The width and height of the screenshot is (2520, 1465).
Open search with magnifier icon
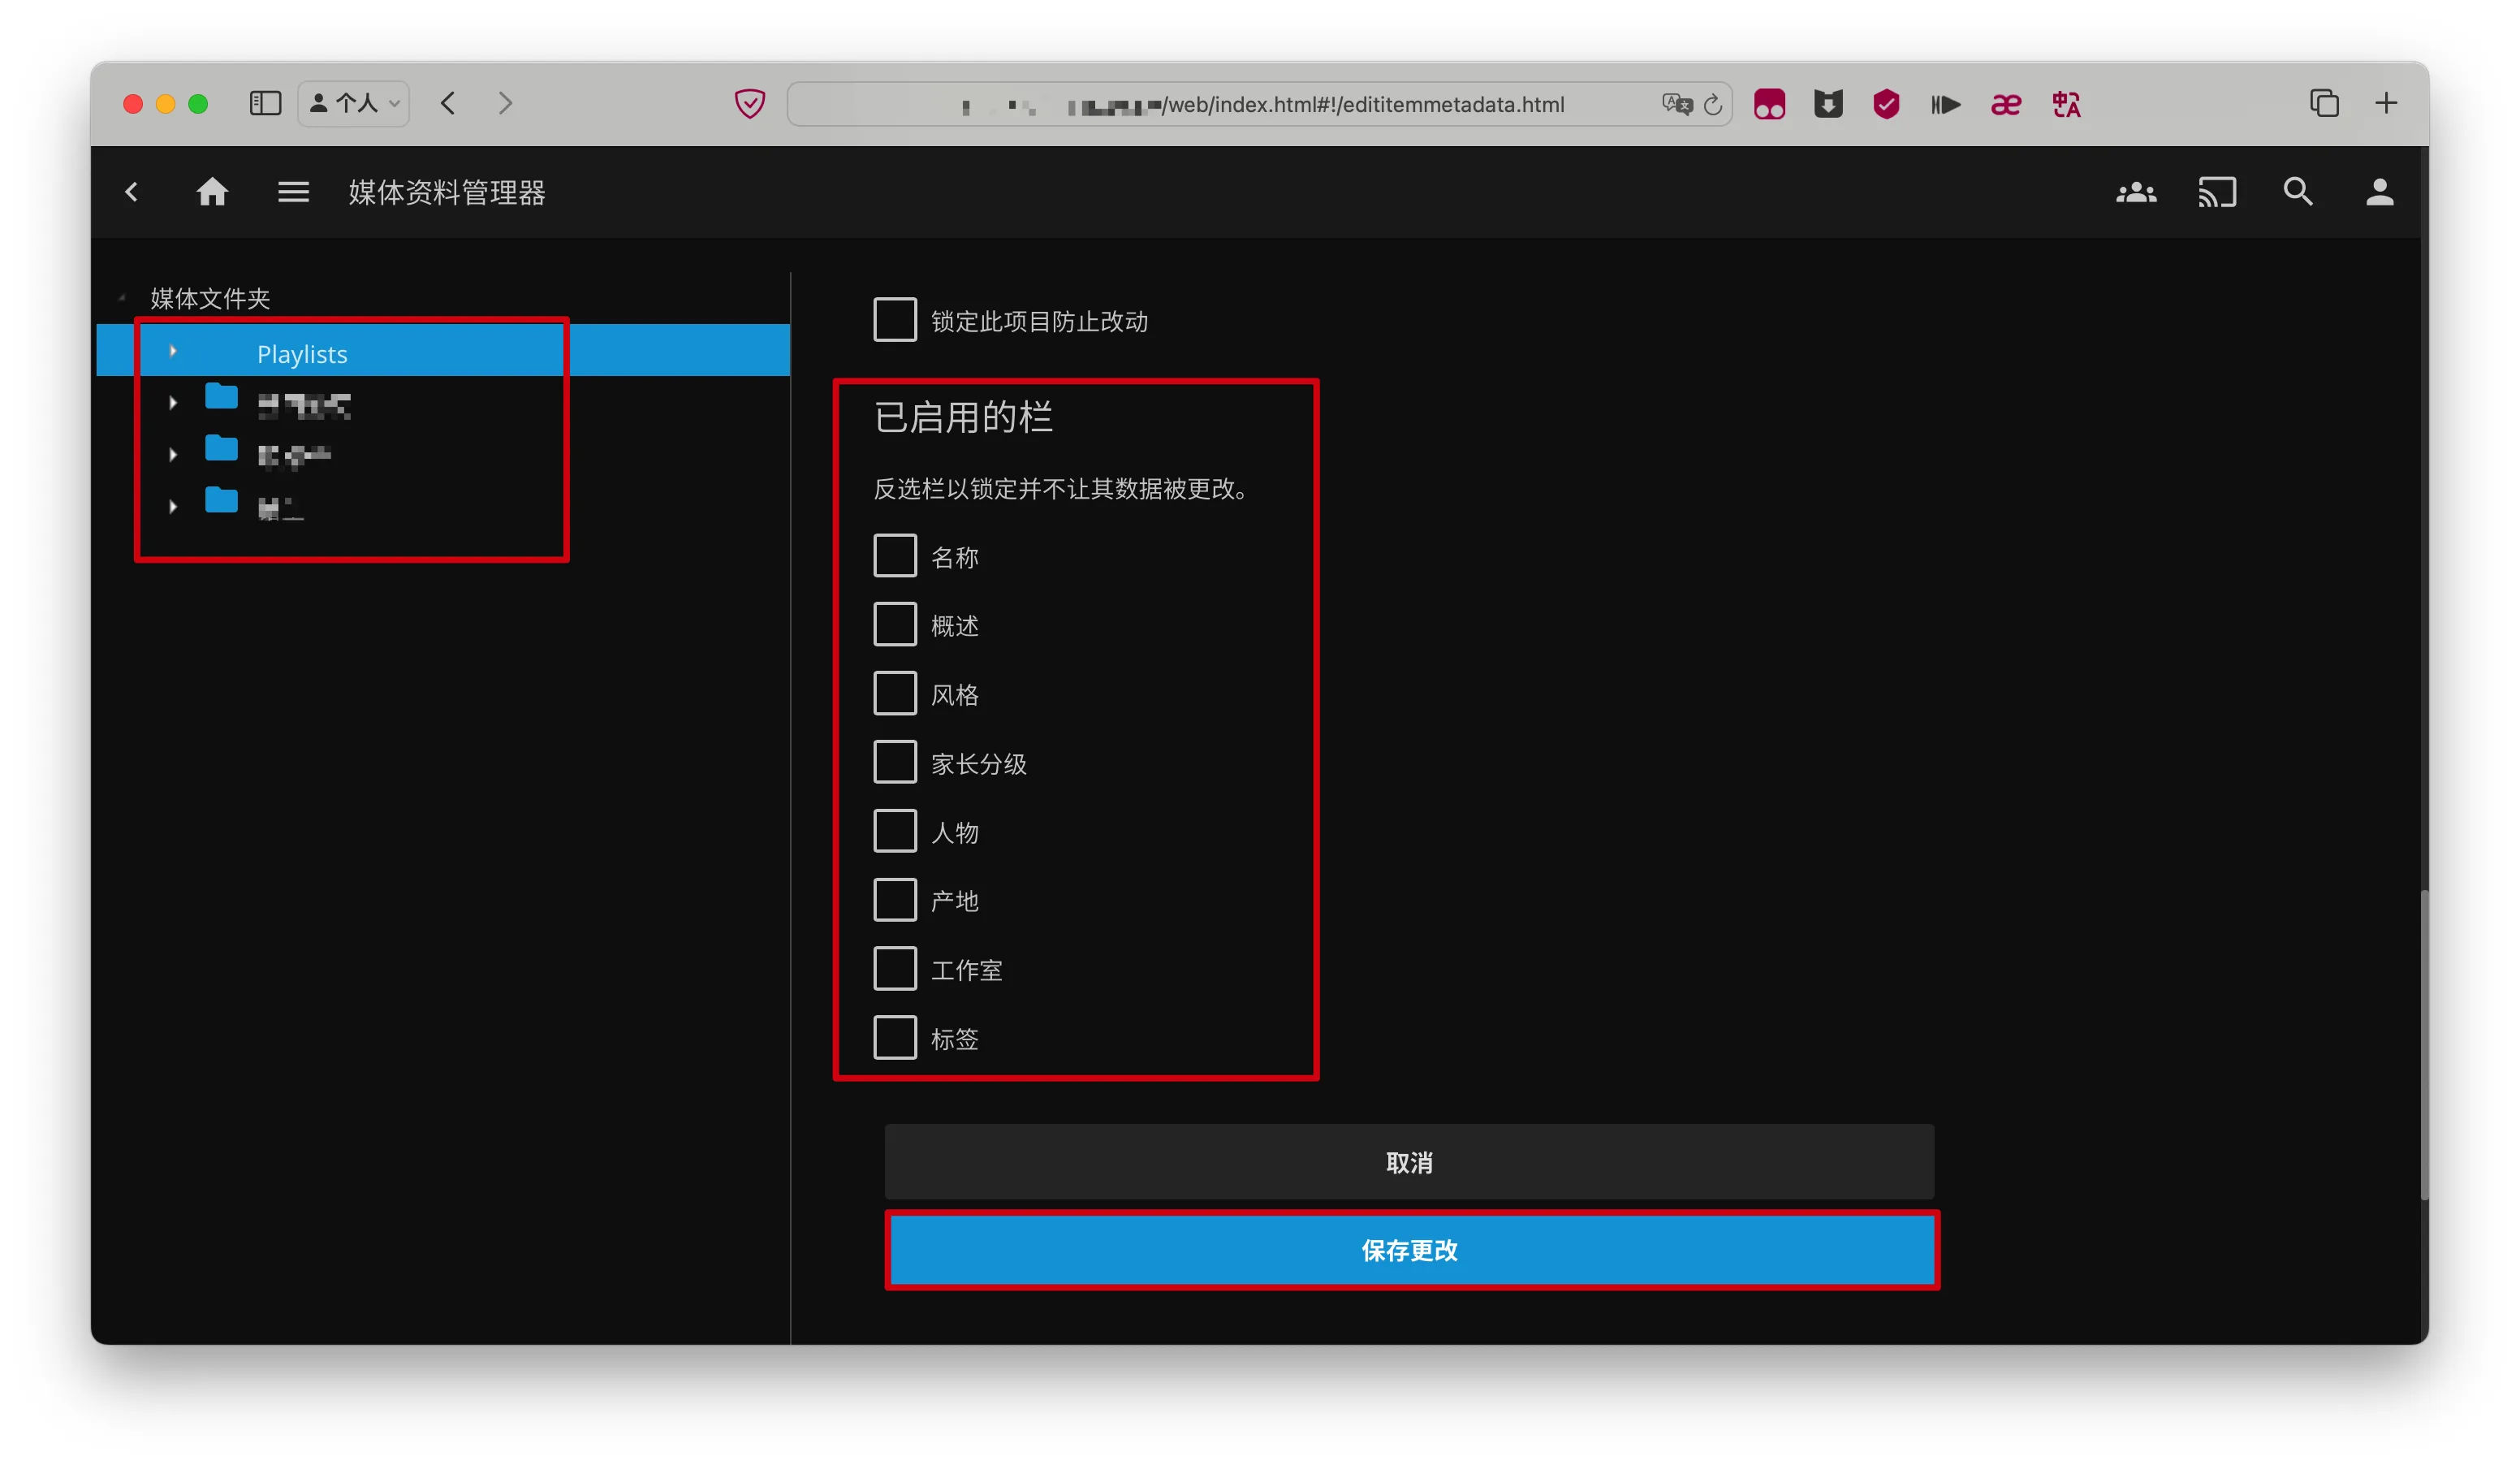click(x=2297, y=192)
